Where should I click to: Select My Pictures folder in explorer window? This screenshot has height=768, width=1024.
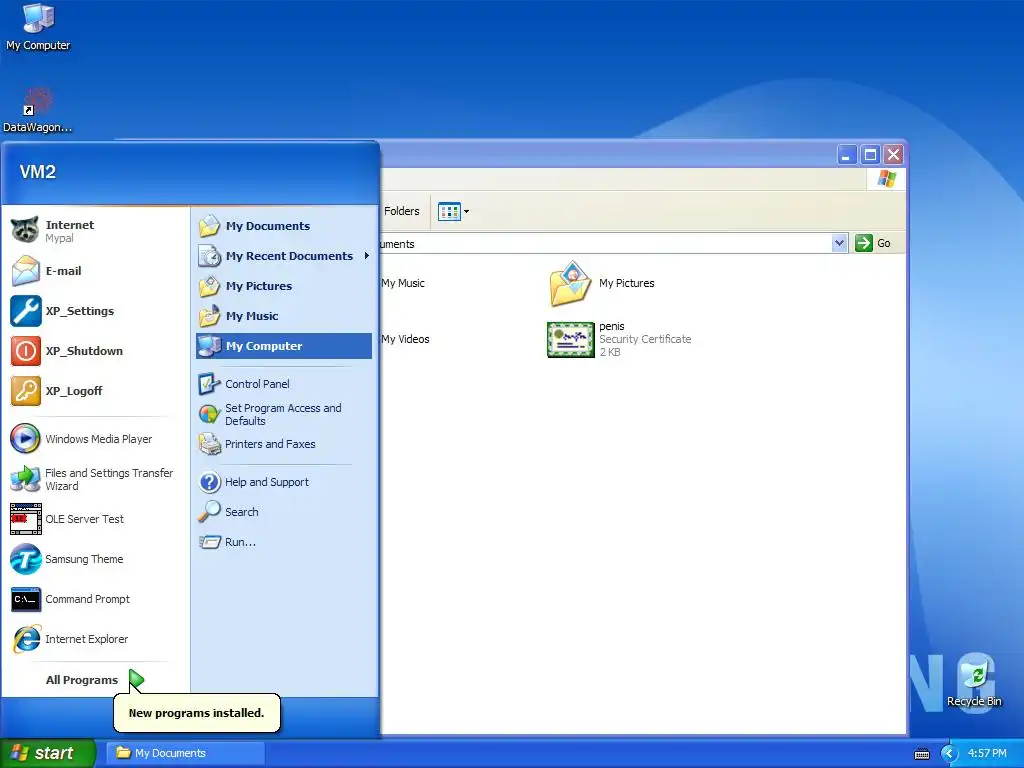(601, 283)
